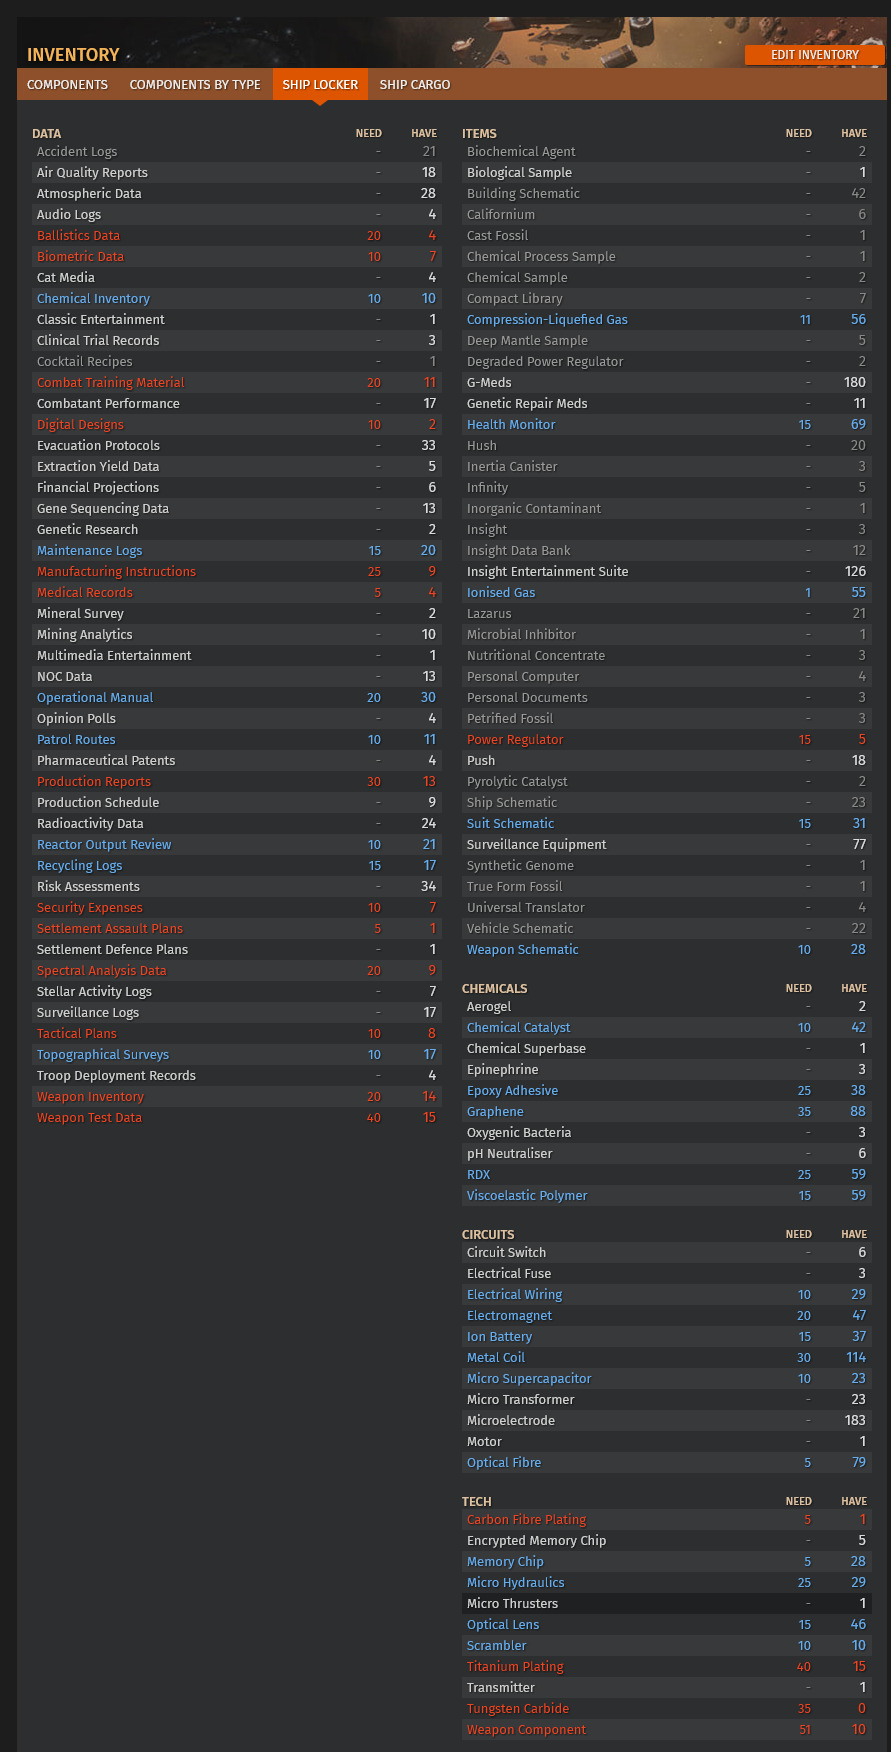The width and height of the screenshot is (891, 1752).
Task: Open the Weapon Test Data entry
Action: [x=89, y=1118]
